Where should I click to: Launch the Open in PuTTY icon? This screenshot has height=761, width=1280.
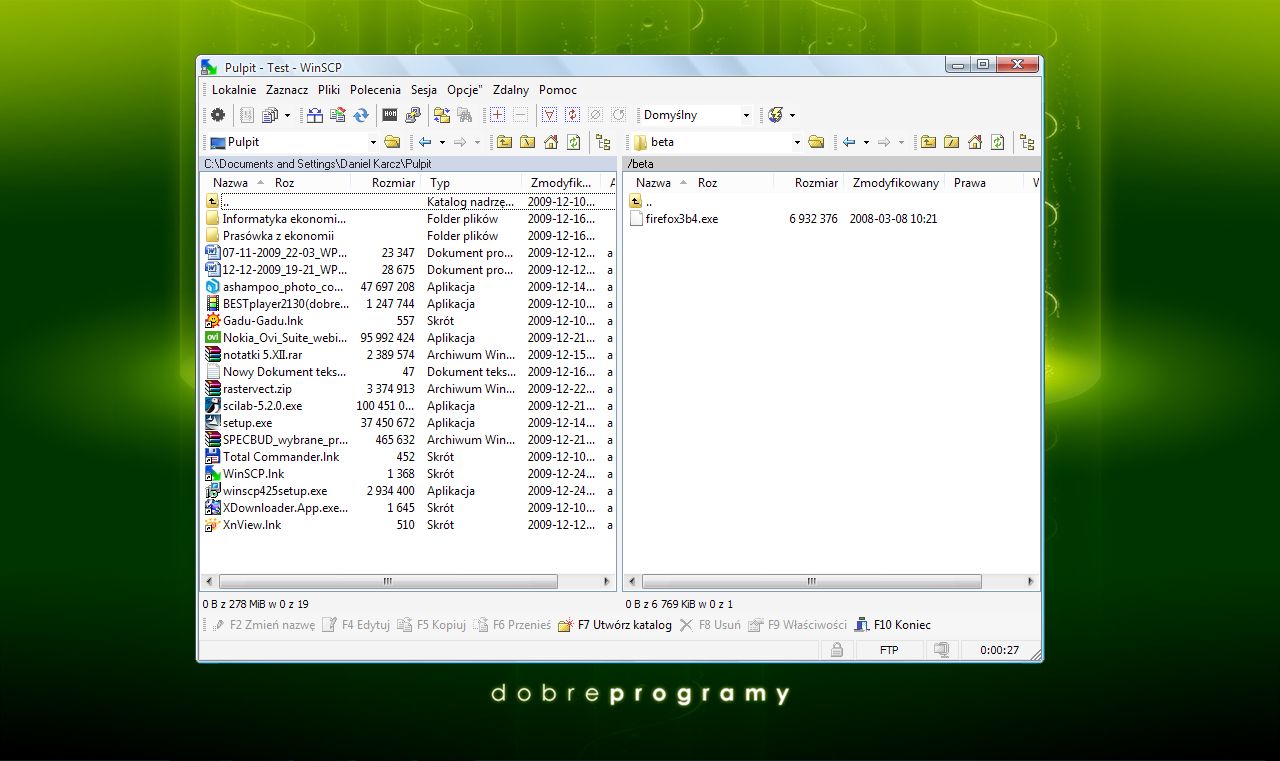[x=412, y=115]
